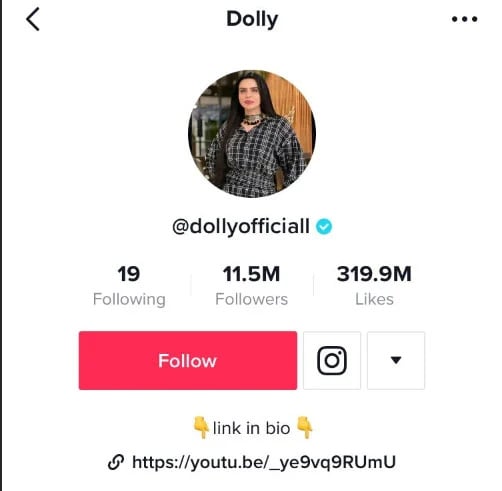
Task: Tap the 'link in bio' text
Action: 252,428
